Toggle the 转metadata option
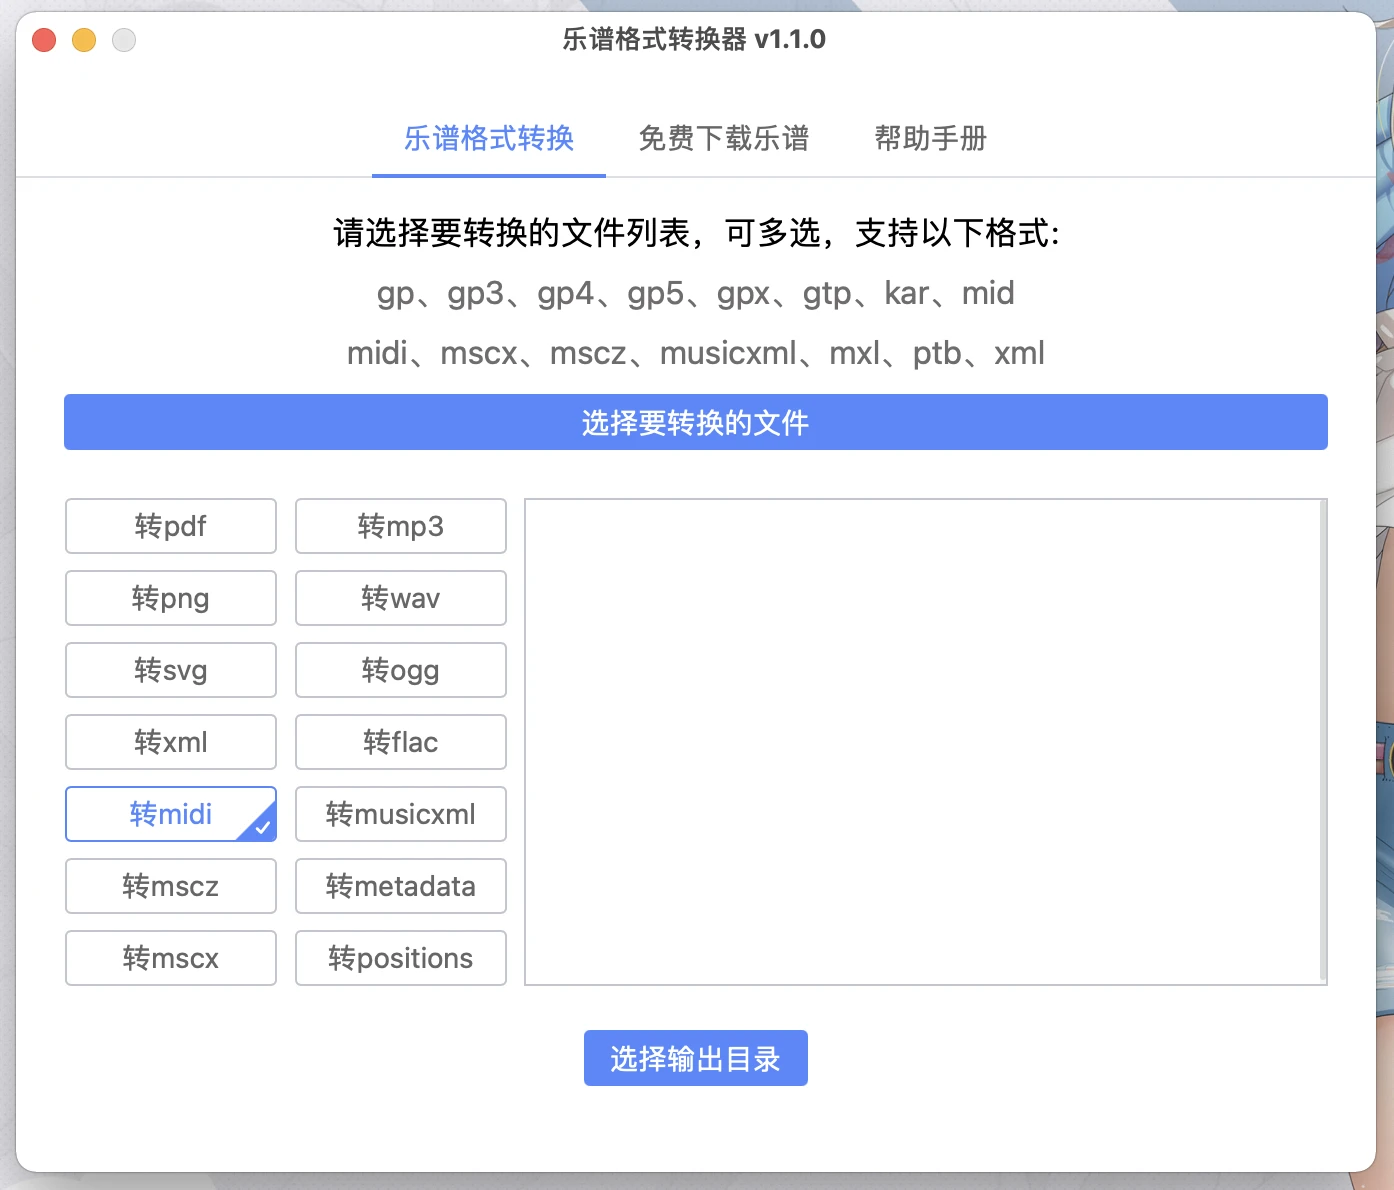Screen dimensions: 1394x1190 [401, 886]
